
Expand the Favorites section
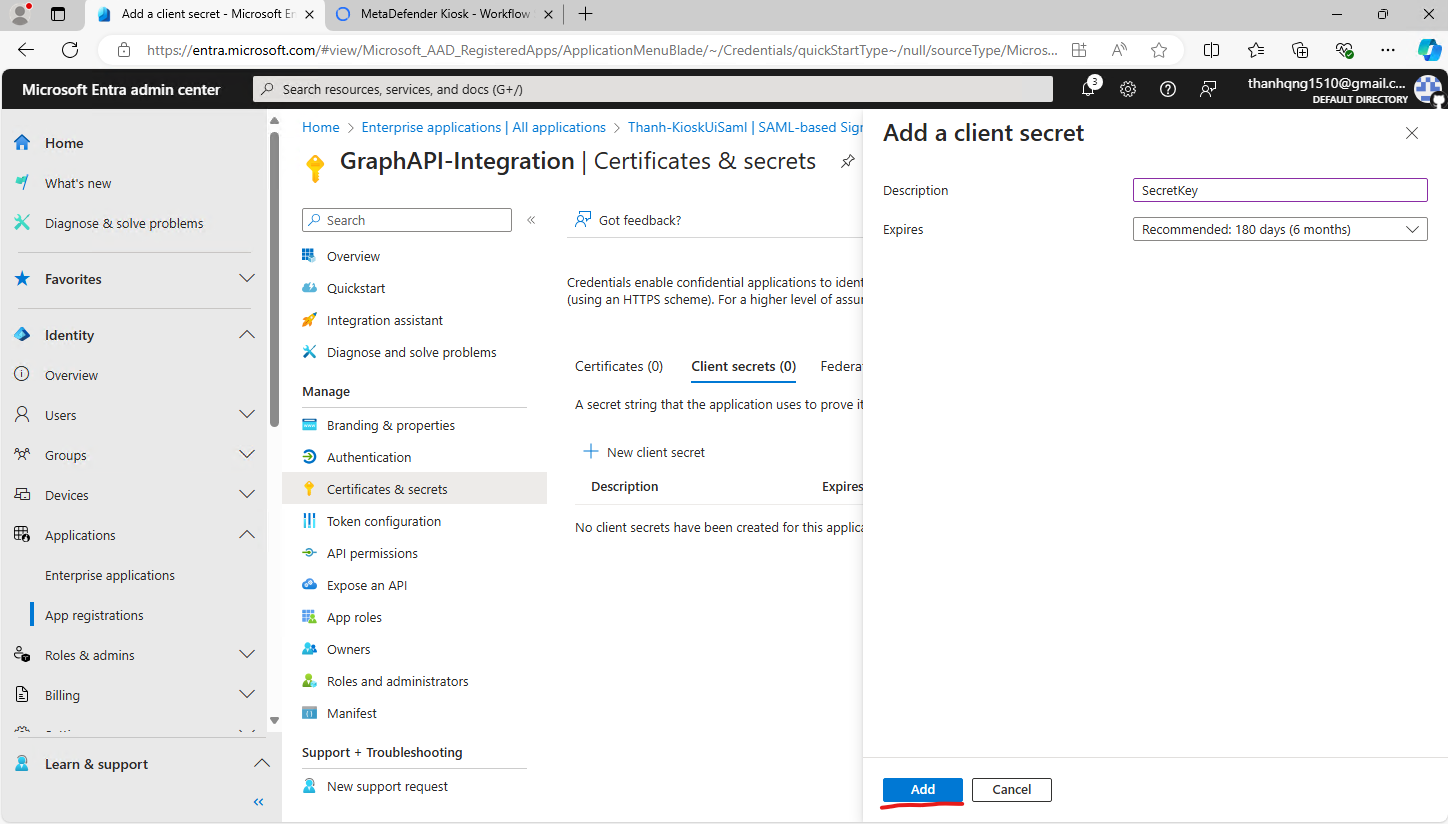[x=247, y=278]
